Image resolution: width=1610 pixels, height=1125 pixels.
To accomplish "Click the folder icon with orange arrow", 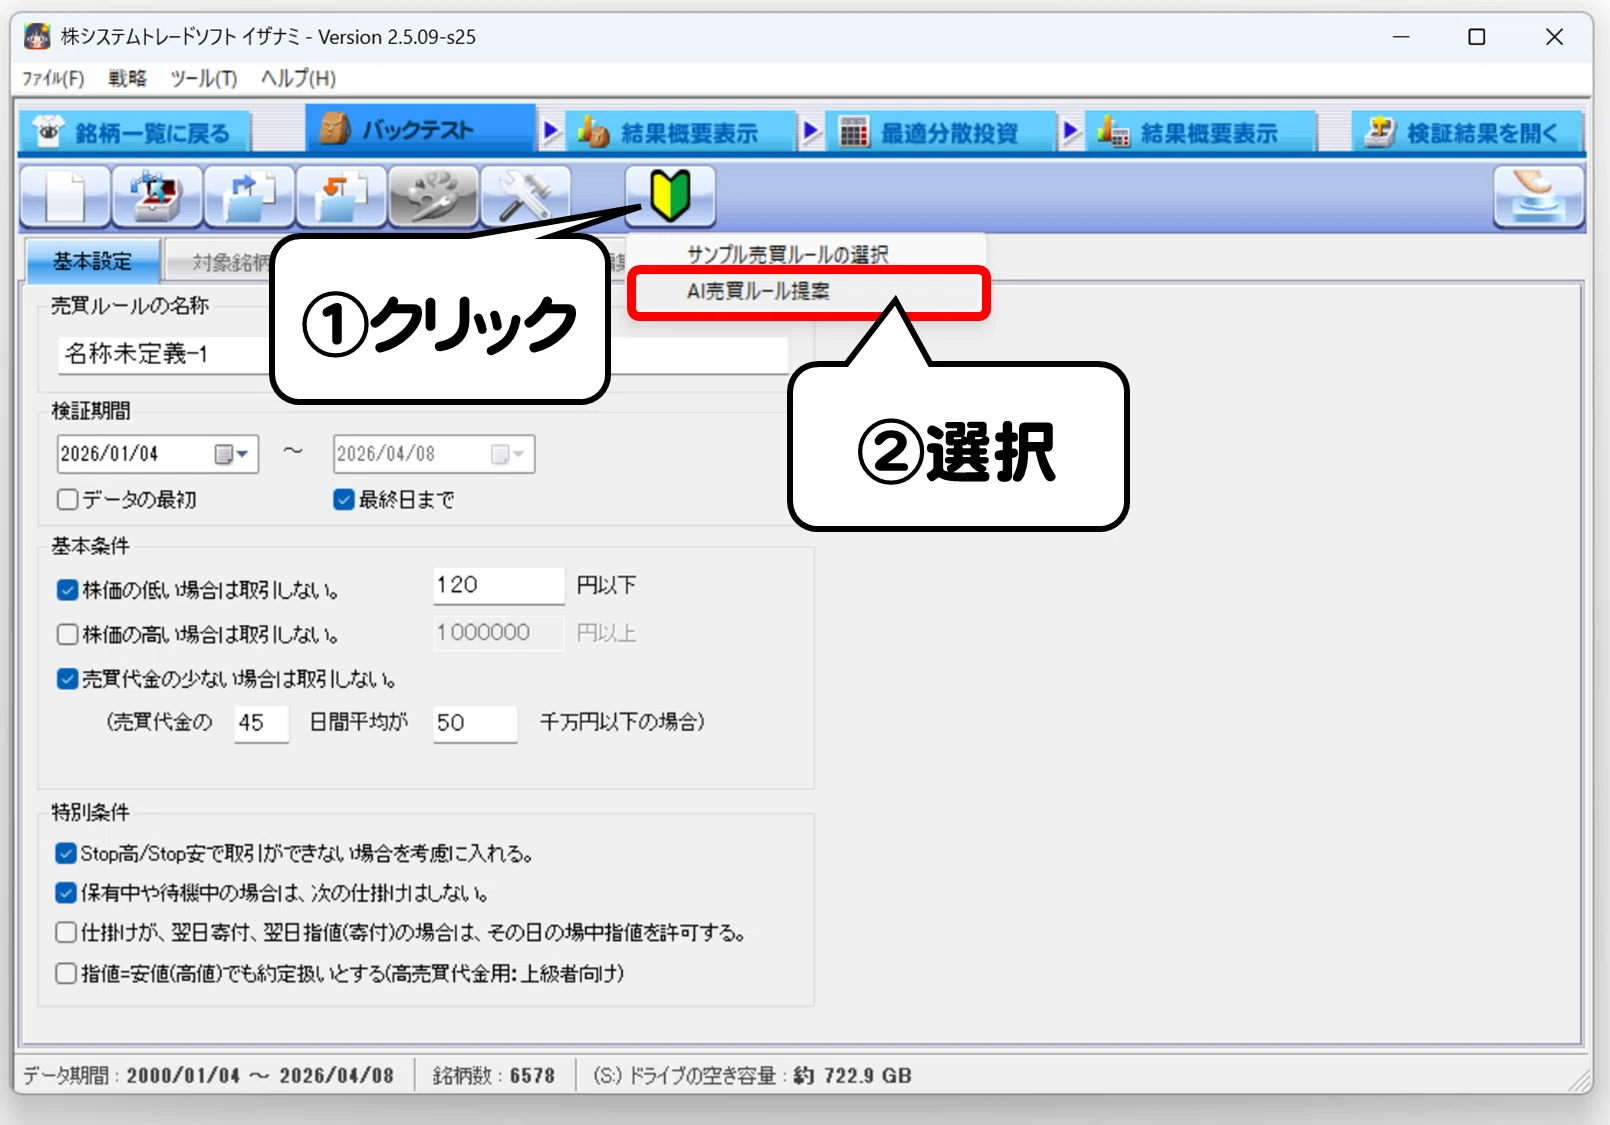I will pos(341,196).
